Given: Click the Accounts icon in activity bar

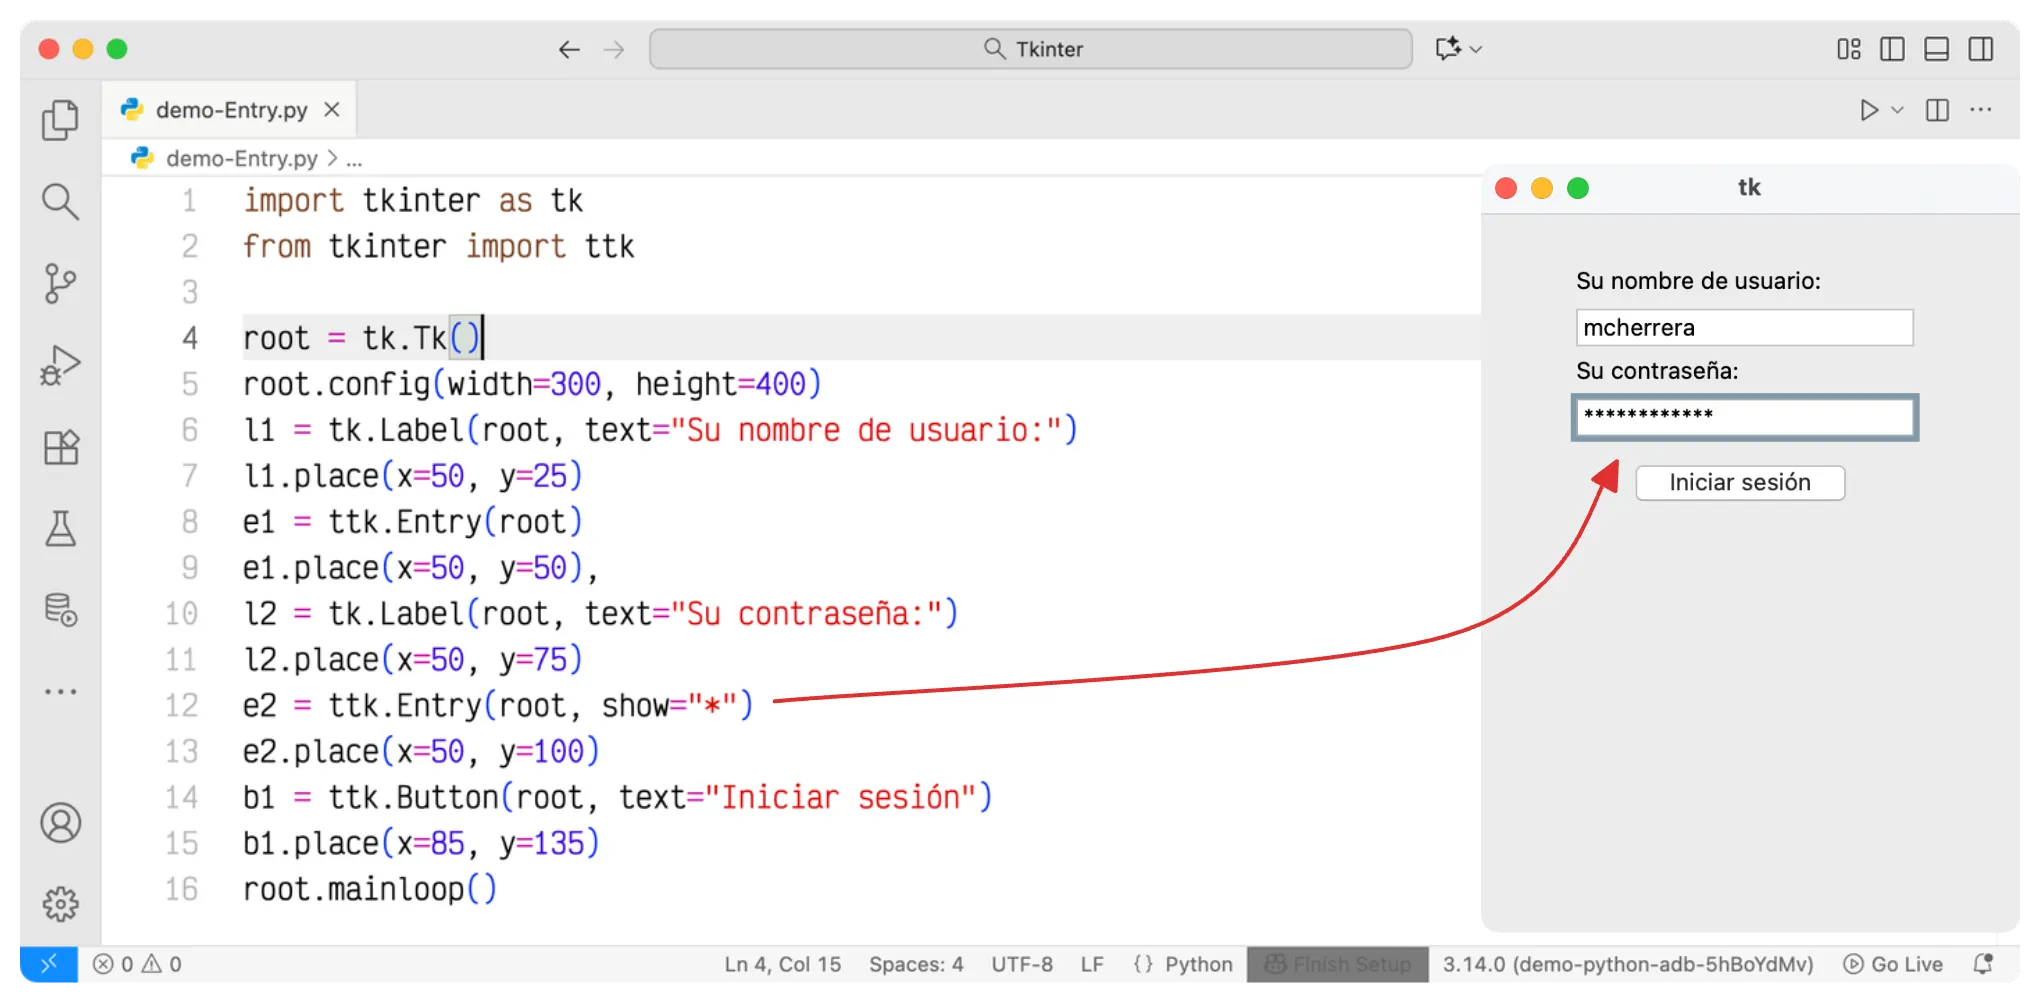Looking at the screenshot, I should point(60,823).
